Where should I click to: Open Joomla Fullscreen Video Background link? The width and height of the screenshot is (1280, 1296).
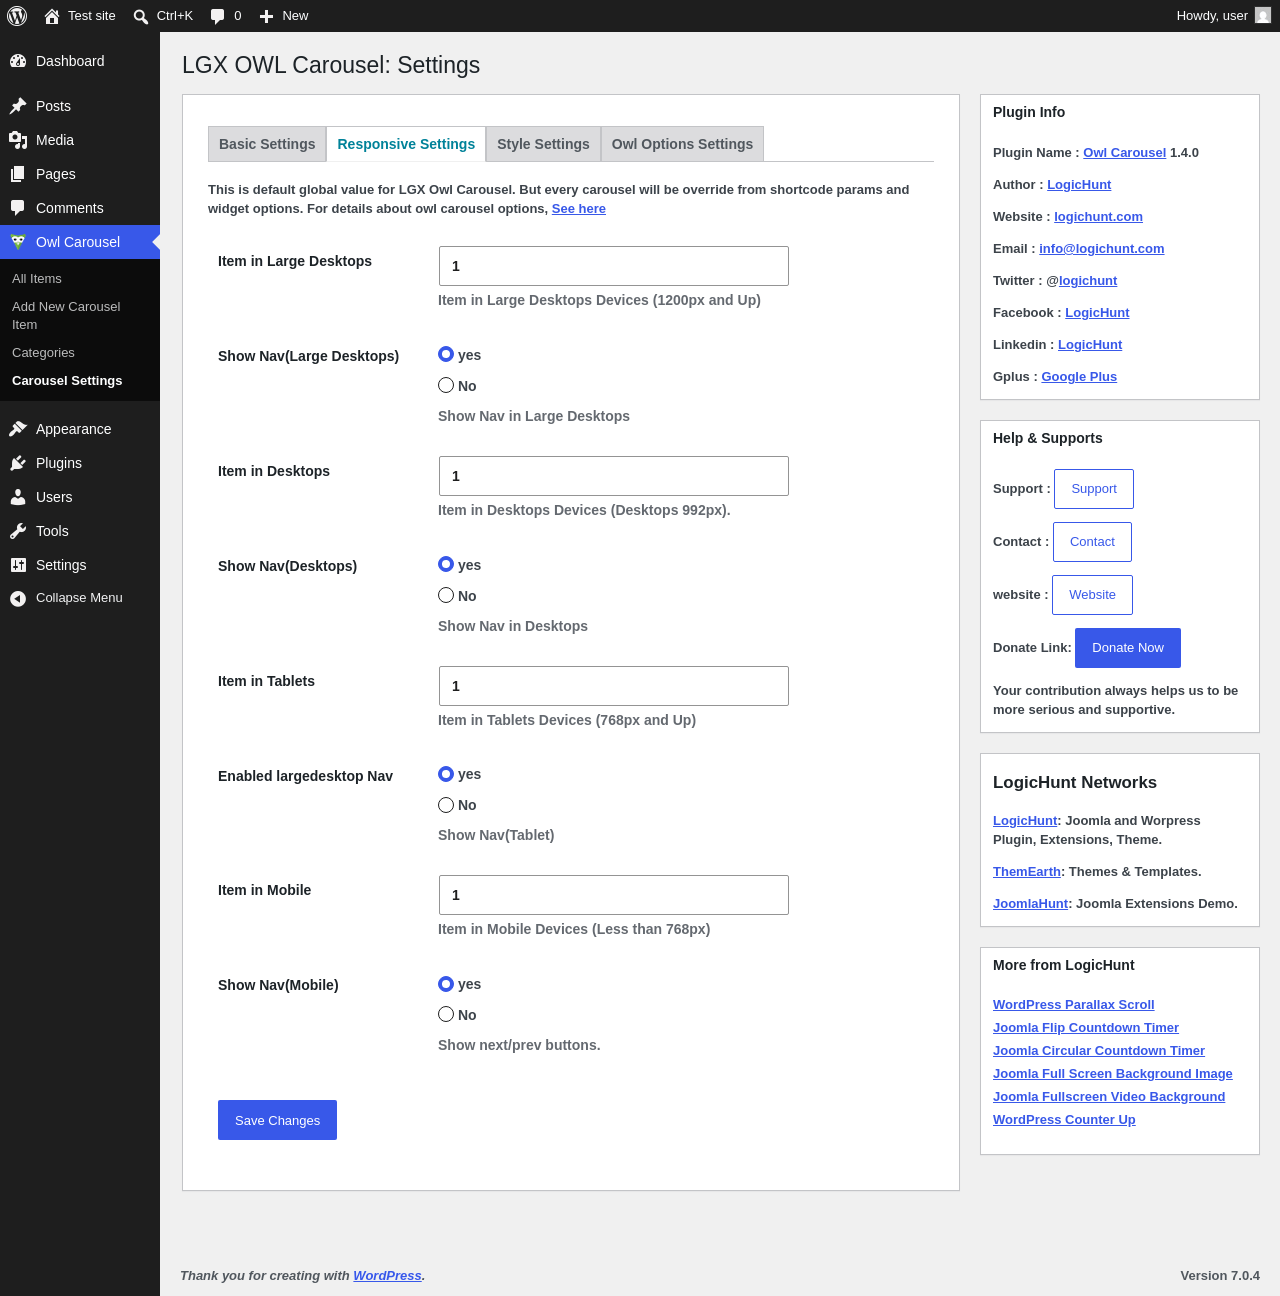click(x=1109, y=1097)
